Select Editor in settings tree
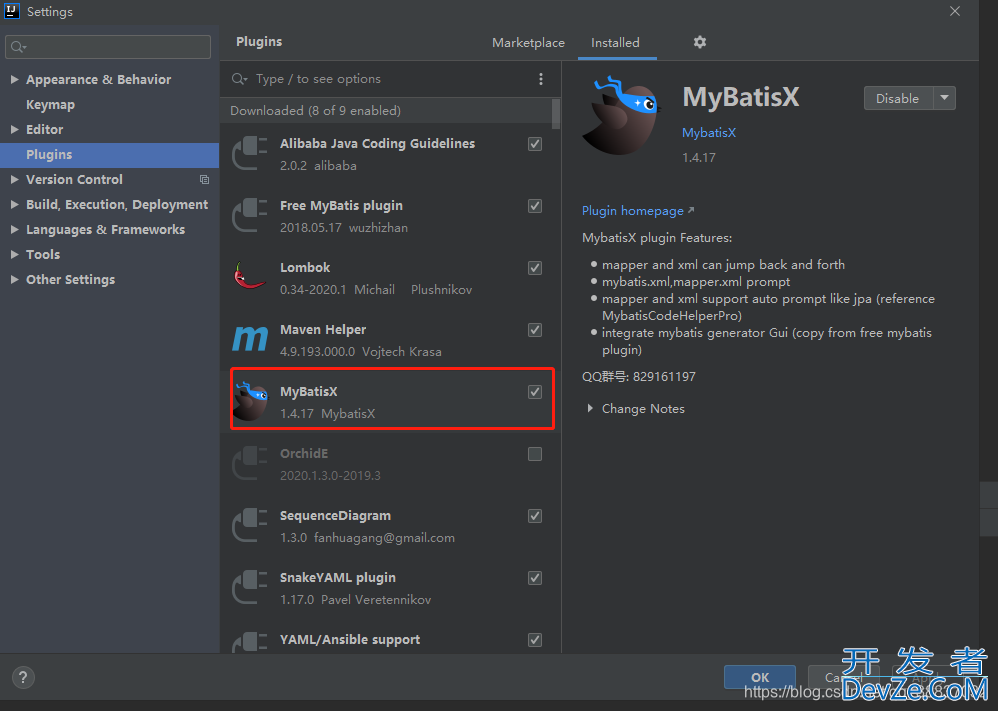This screenshot has height=711, width=998. 45,129
